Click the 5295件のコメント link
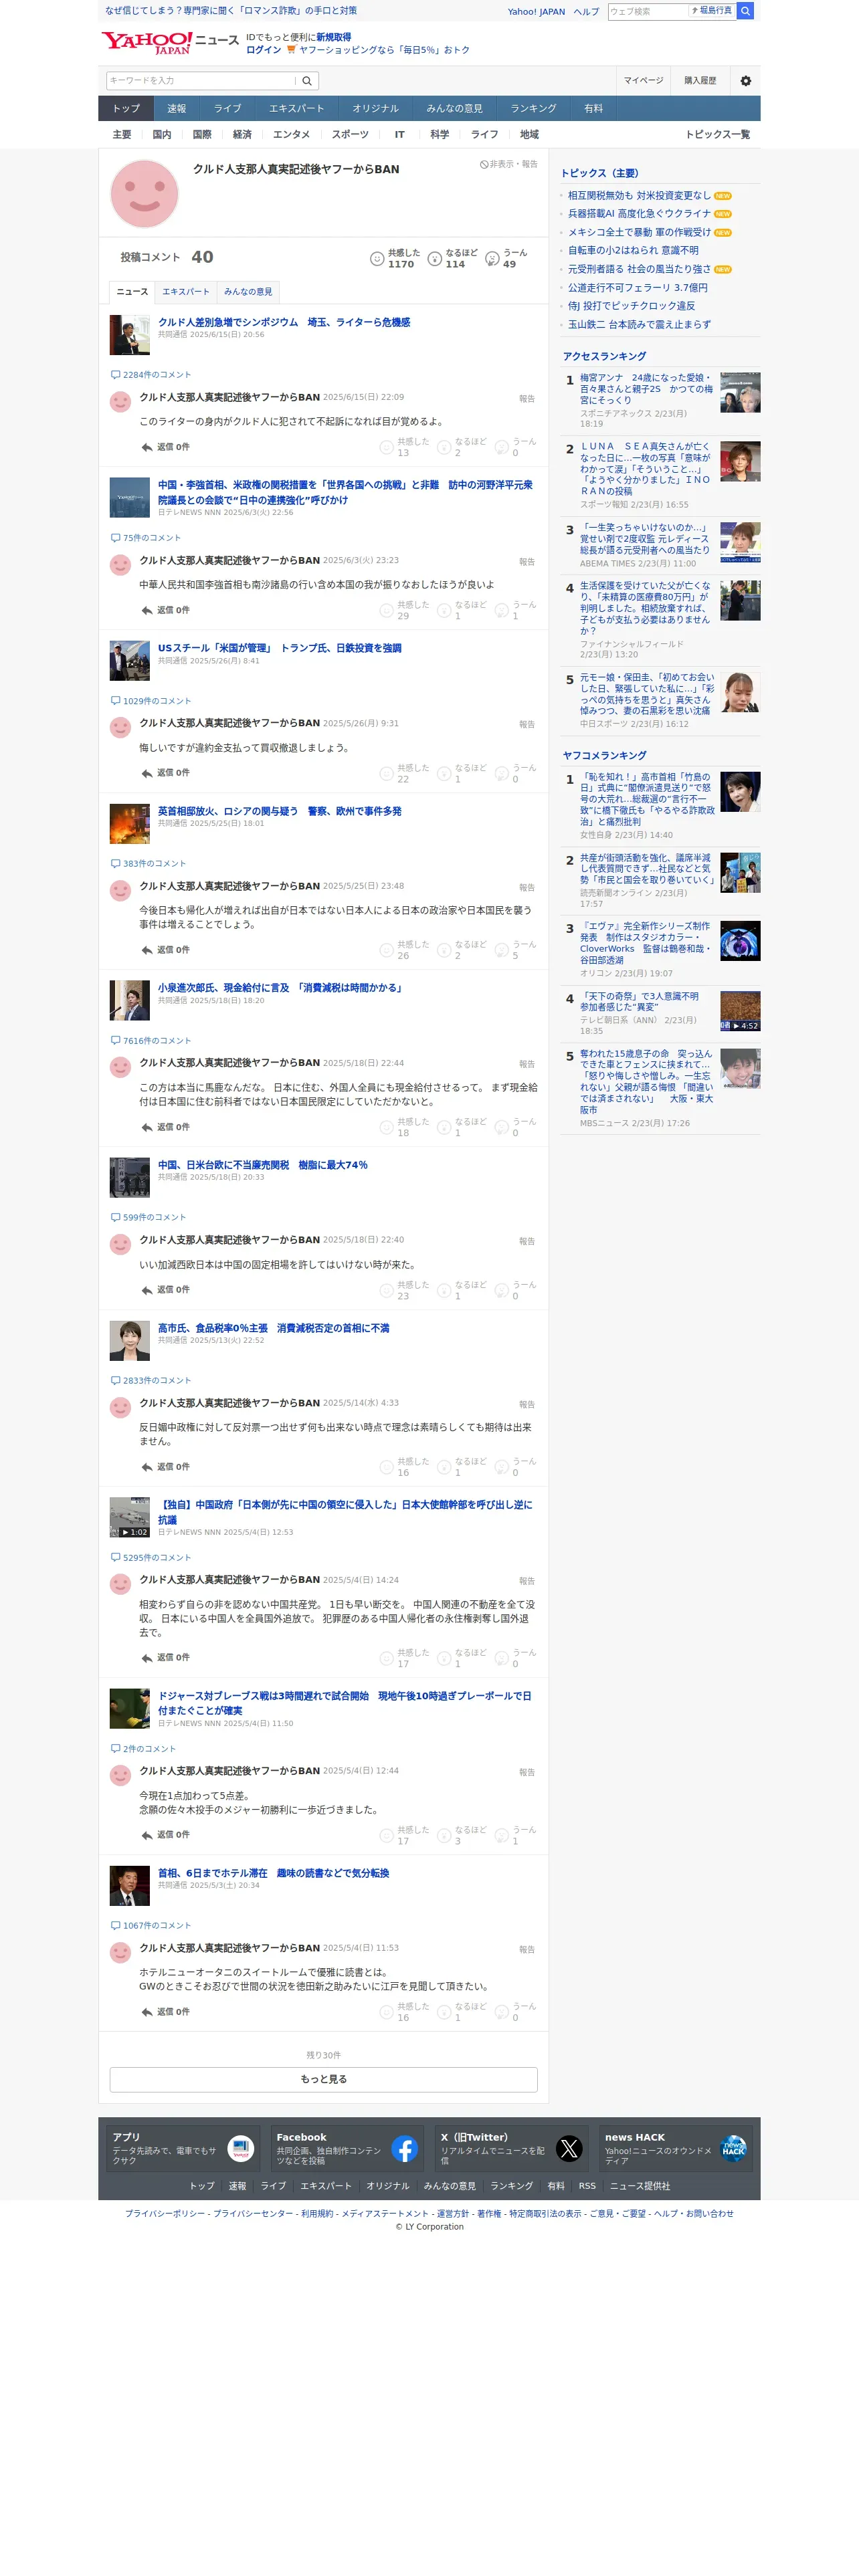This screenshot has width=859, height=2576. coord(151,1558)
